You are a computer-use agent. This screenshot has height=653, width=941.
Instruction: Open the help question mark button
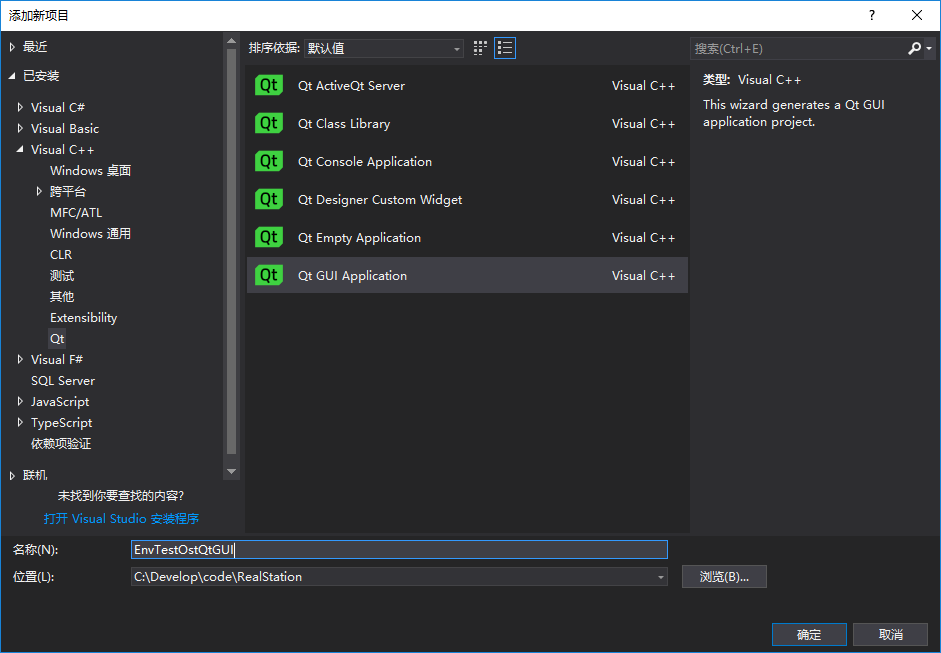(x=872, y=15)
